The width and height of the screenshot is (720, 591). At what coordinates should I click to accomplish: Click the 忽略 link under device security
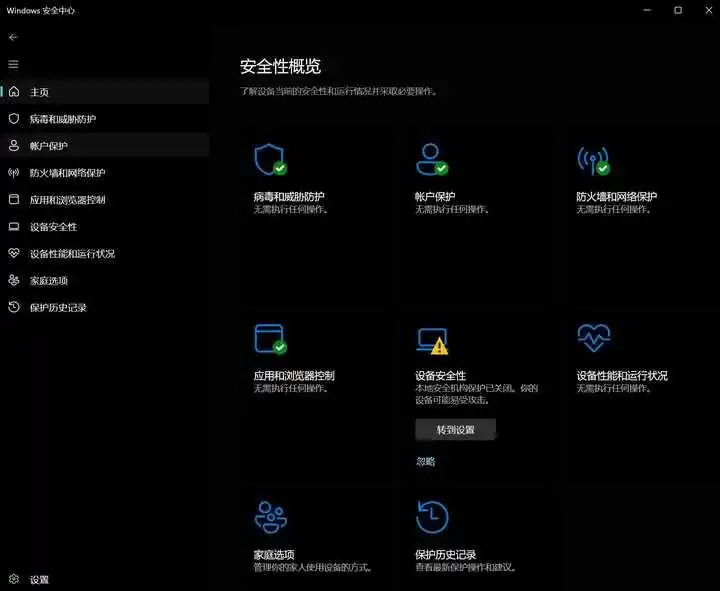coord(425,462)
